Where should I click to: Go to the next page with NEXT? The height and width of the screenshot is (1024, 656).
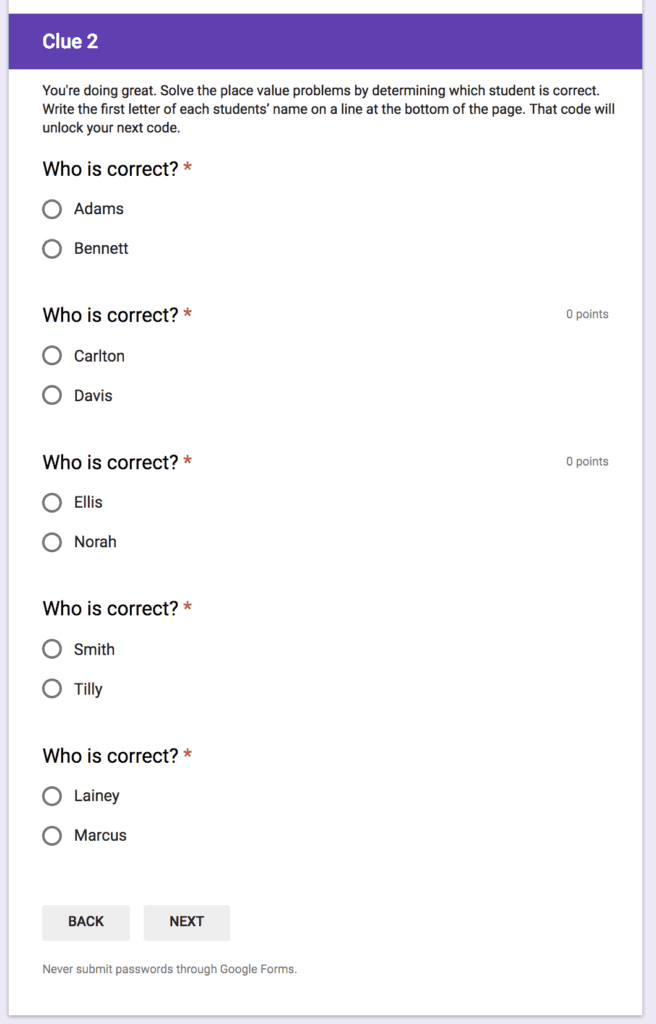pyautogui.click(x=186, y=922)
